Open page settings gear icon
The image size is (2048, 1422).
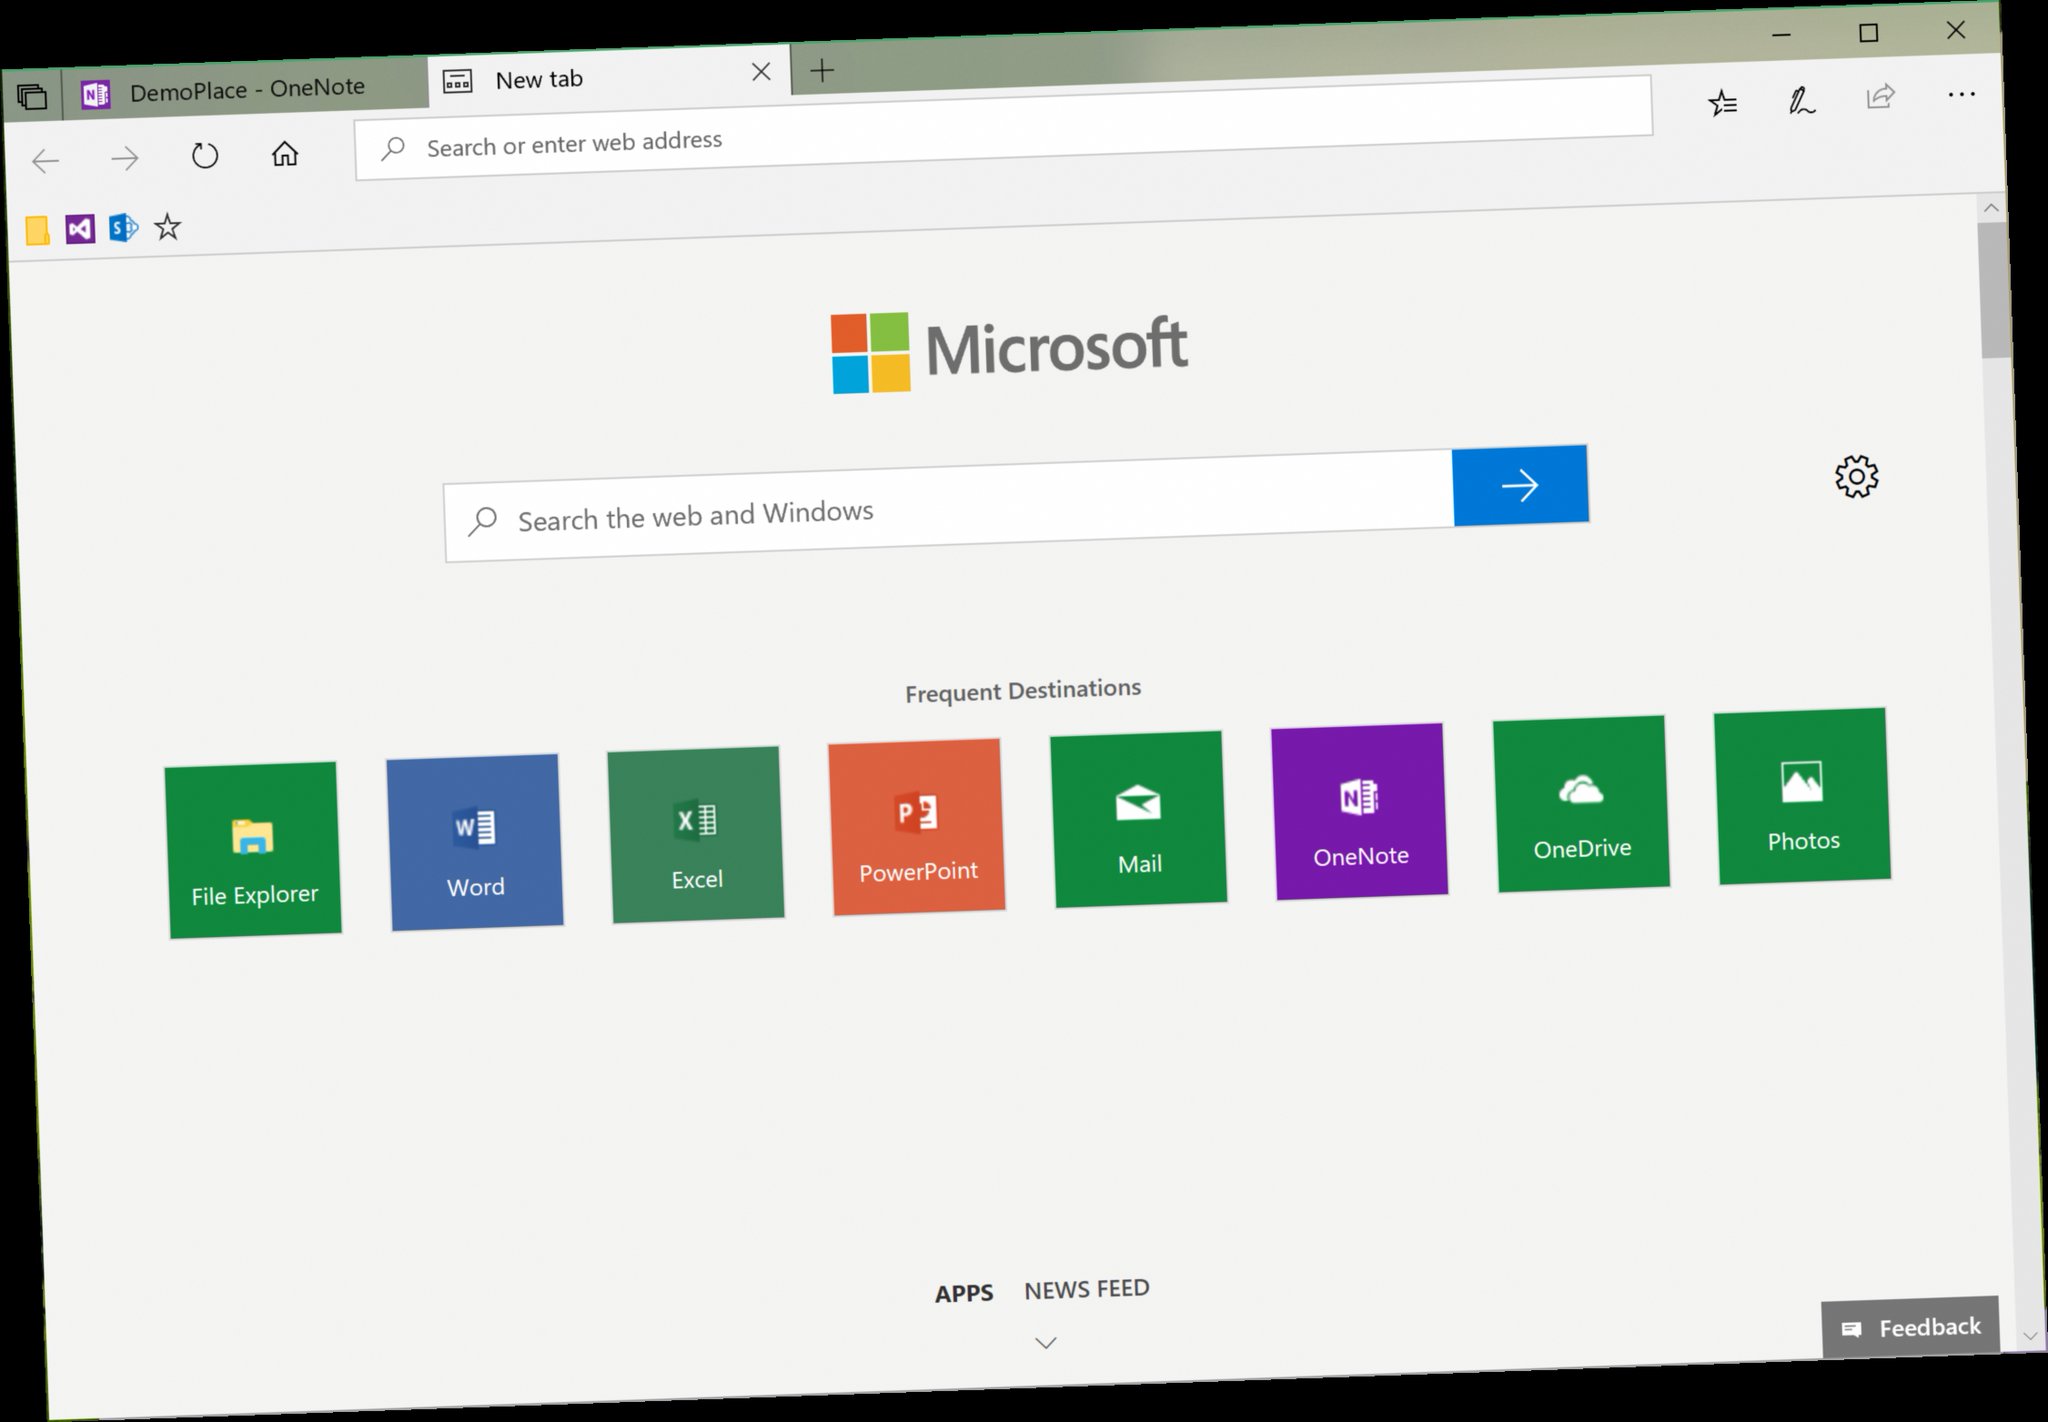pos(1856,476)
